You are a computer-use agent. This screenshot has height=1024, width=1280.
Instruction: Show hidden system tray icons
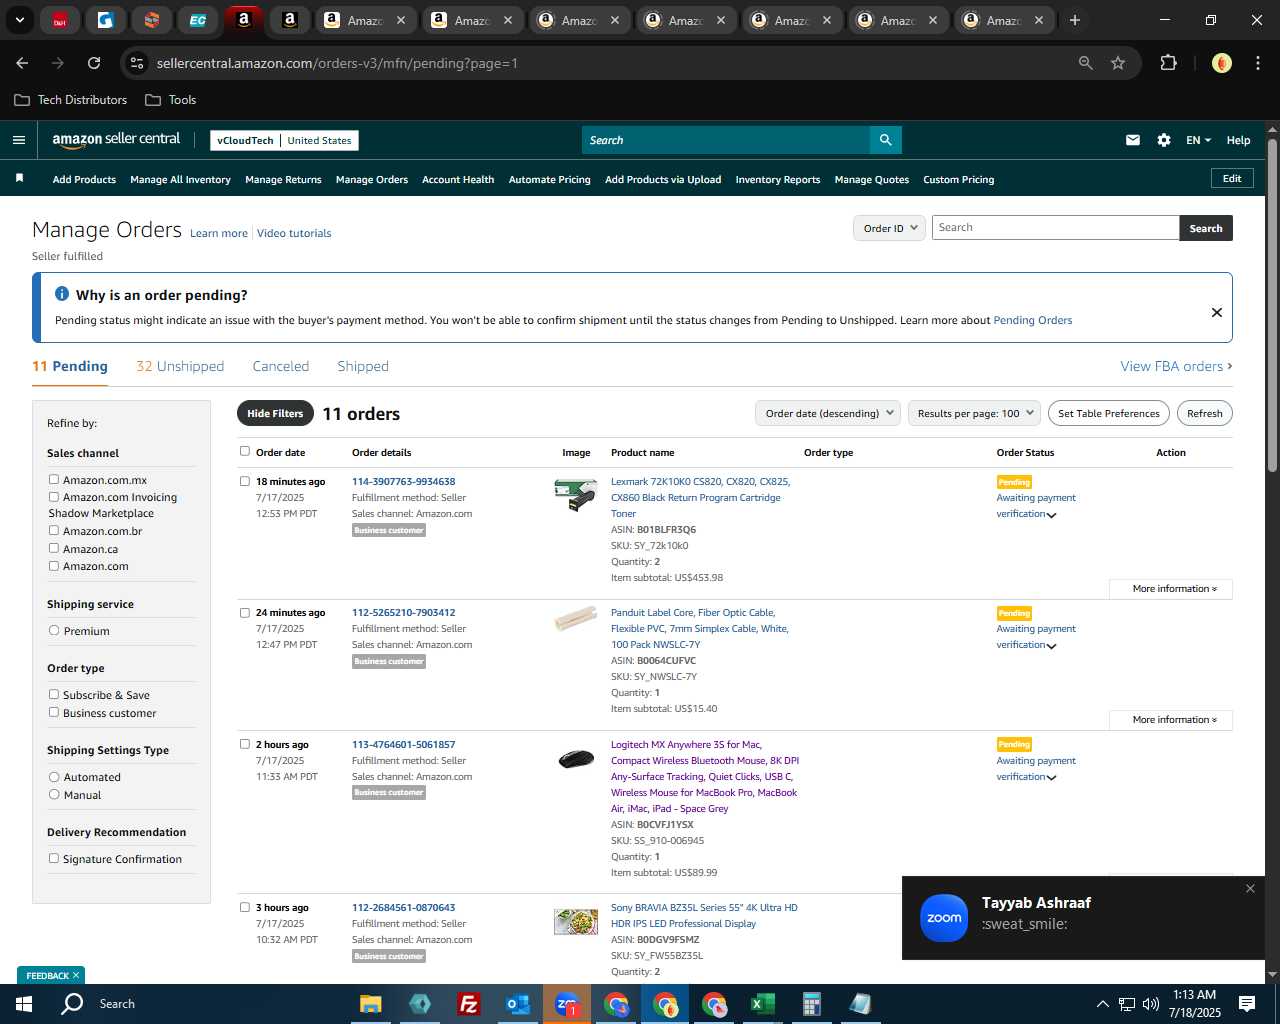click(1102, 1004)
